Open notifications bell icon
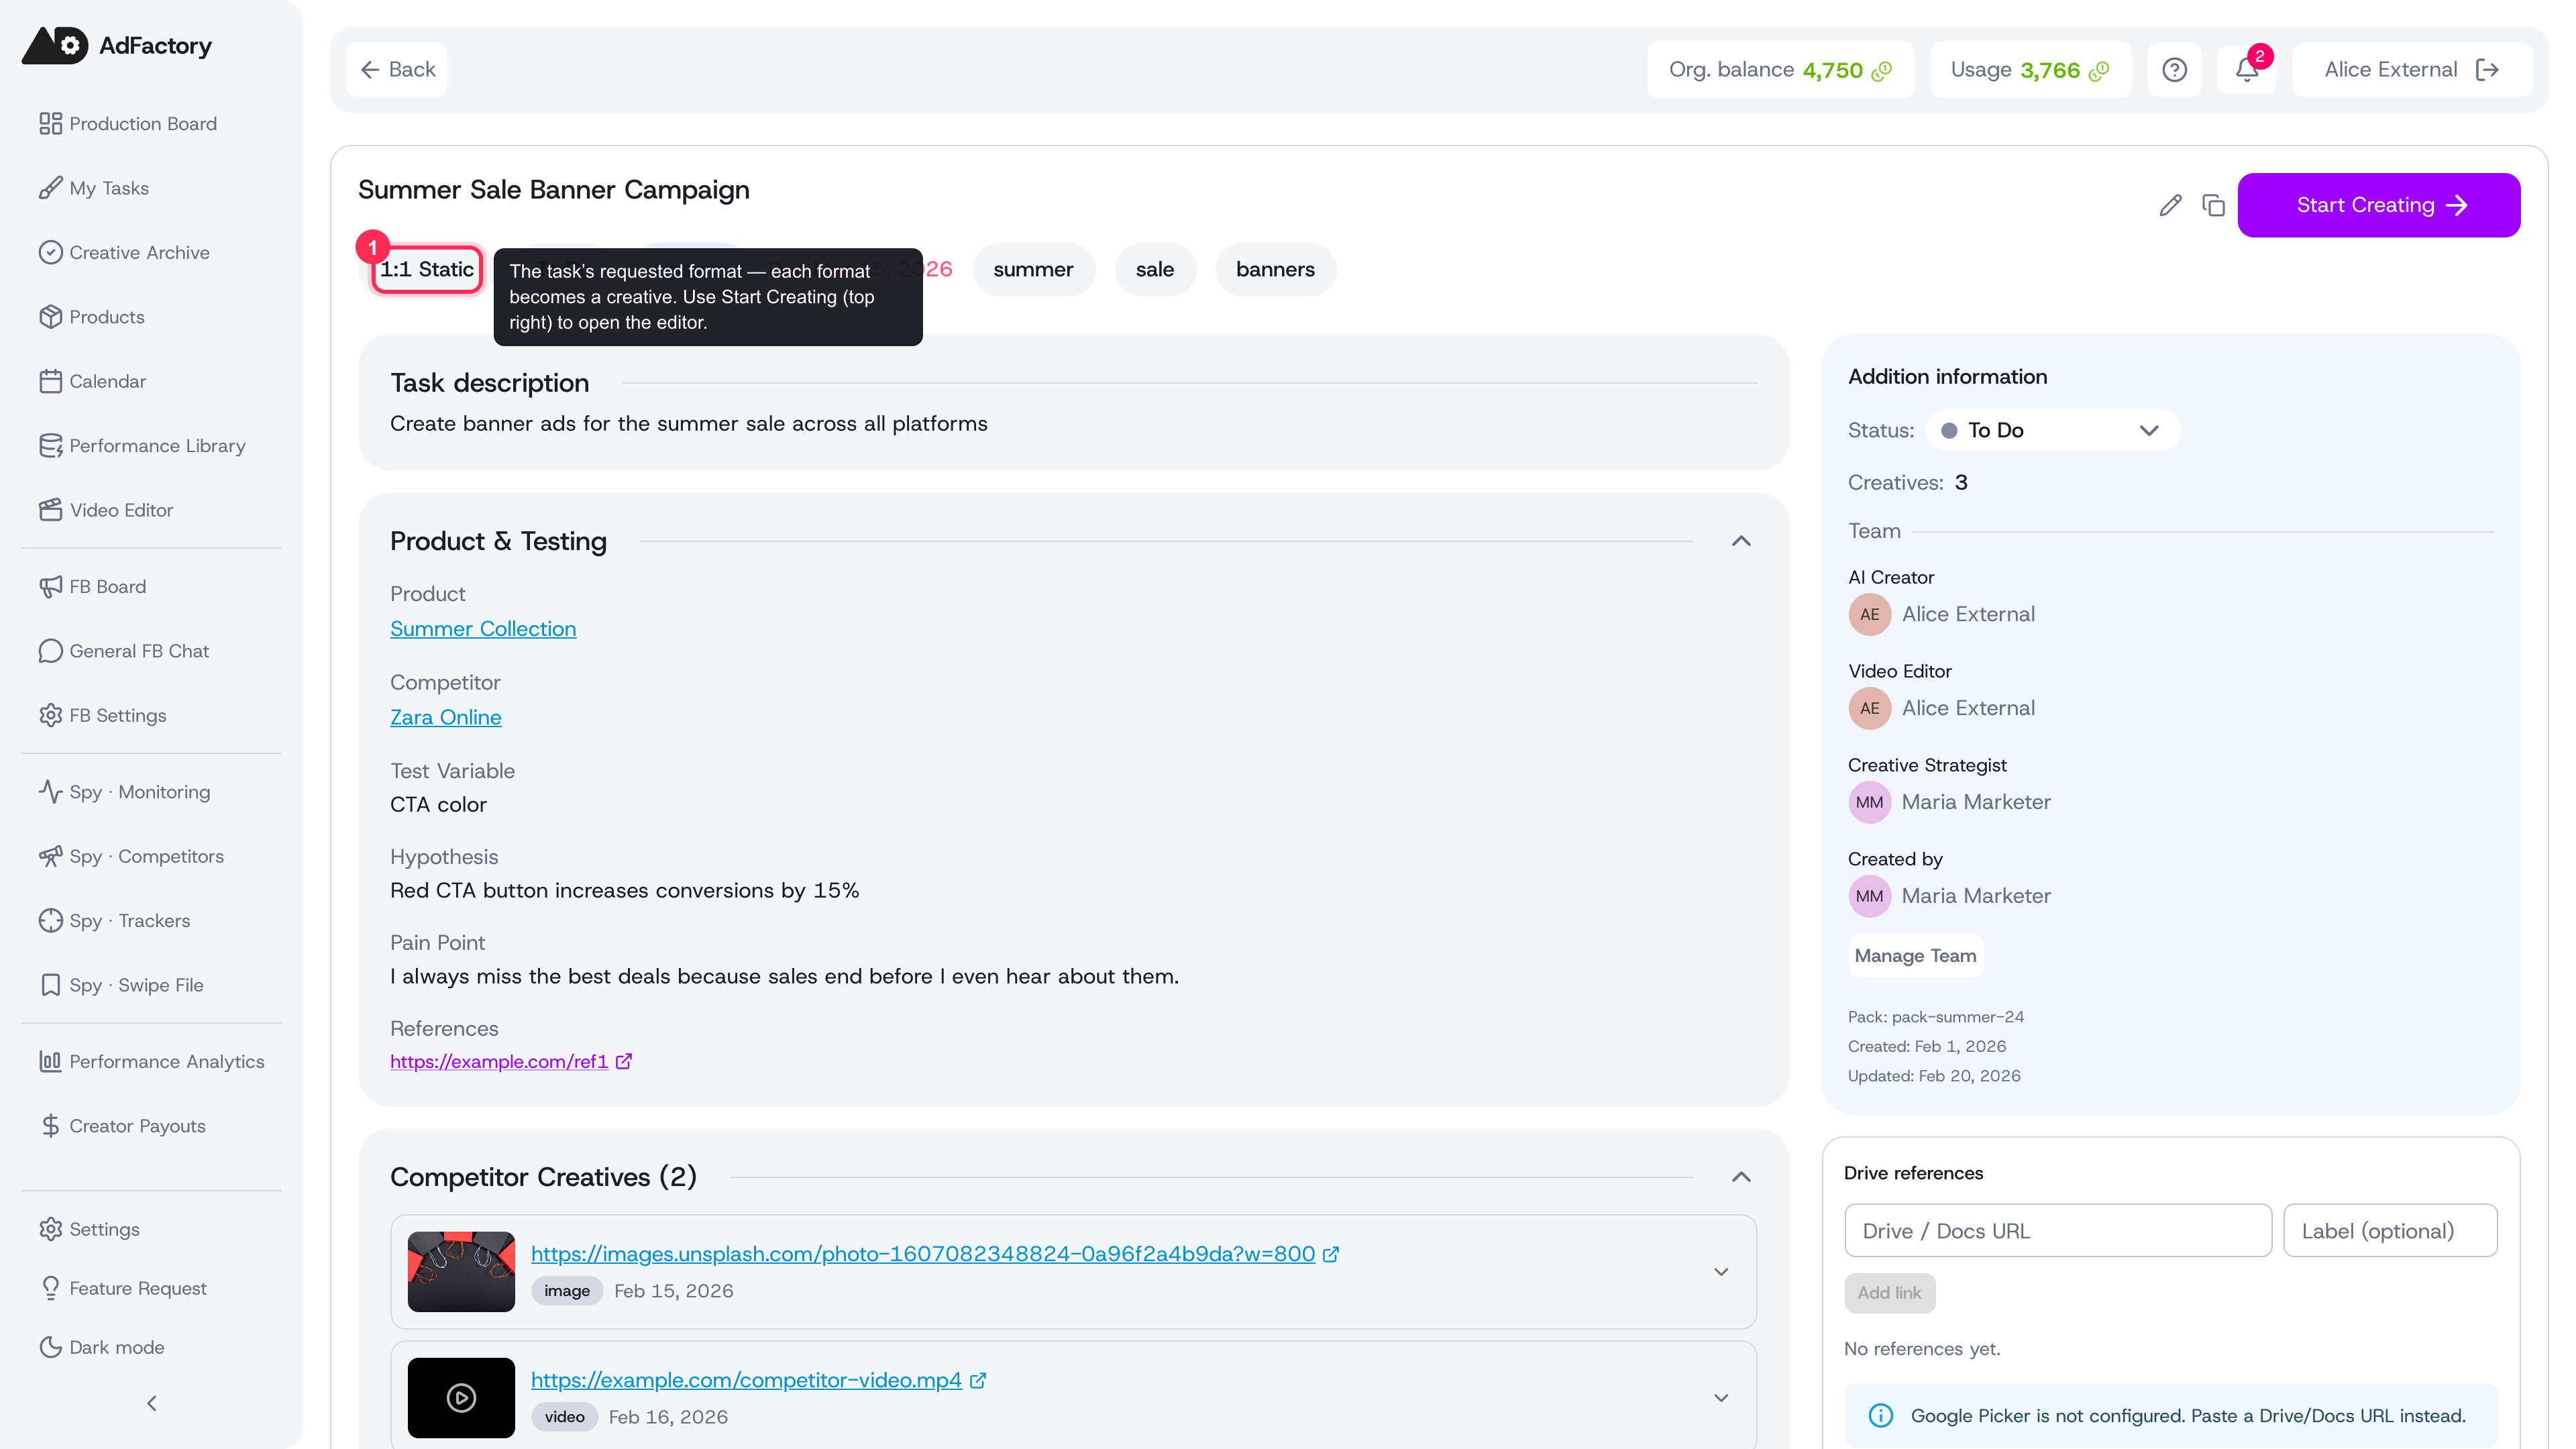Viewport: 2576px width, 1449px height. click(2247, 69)
